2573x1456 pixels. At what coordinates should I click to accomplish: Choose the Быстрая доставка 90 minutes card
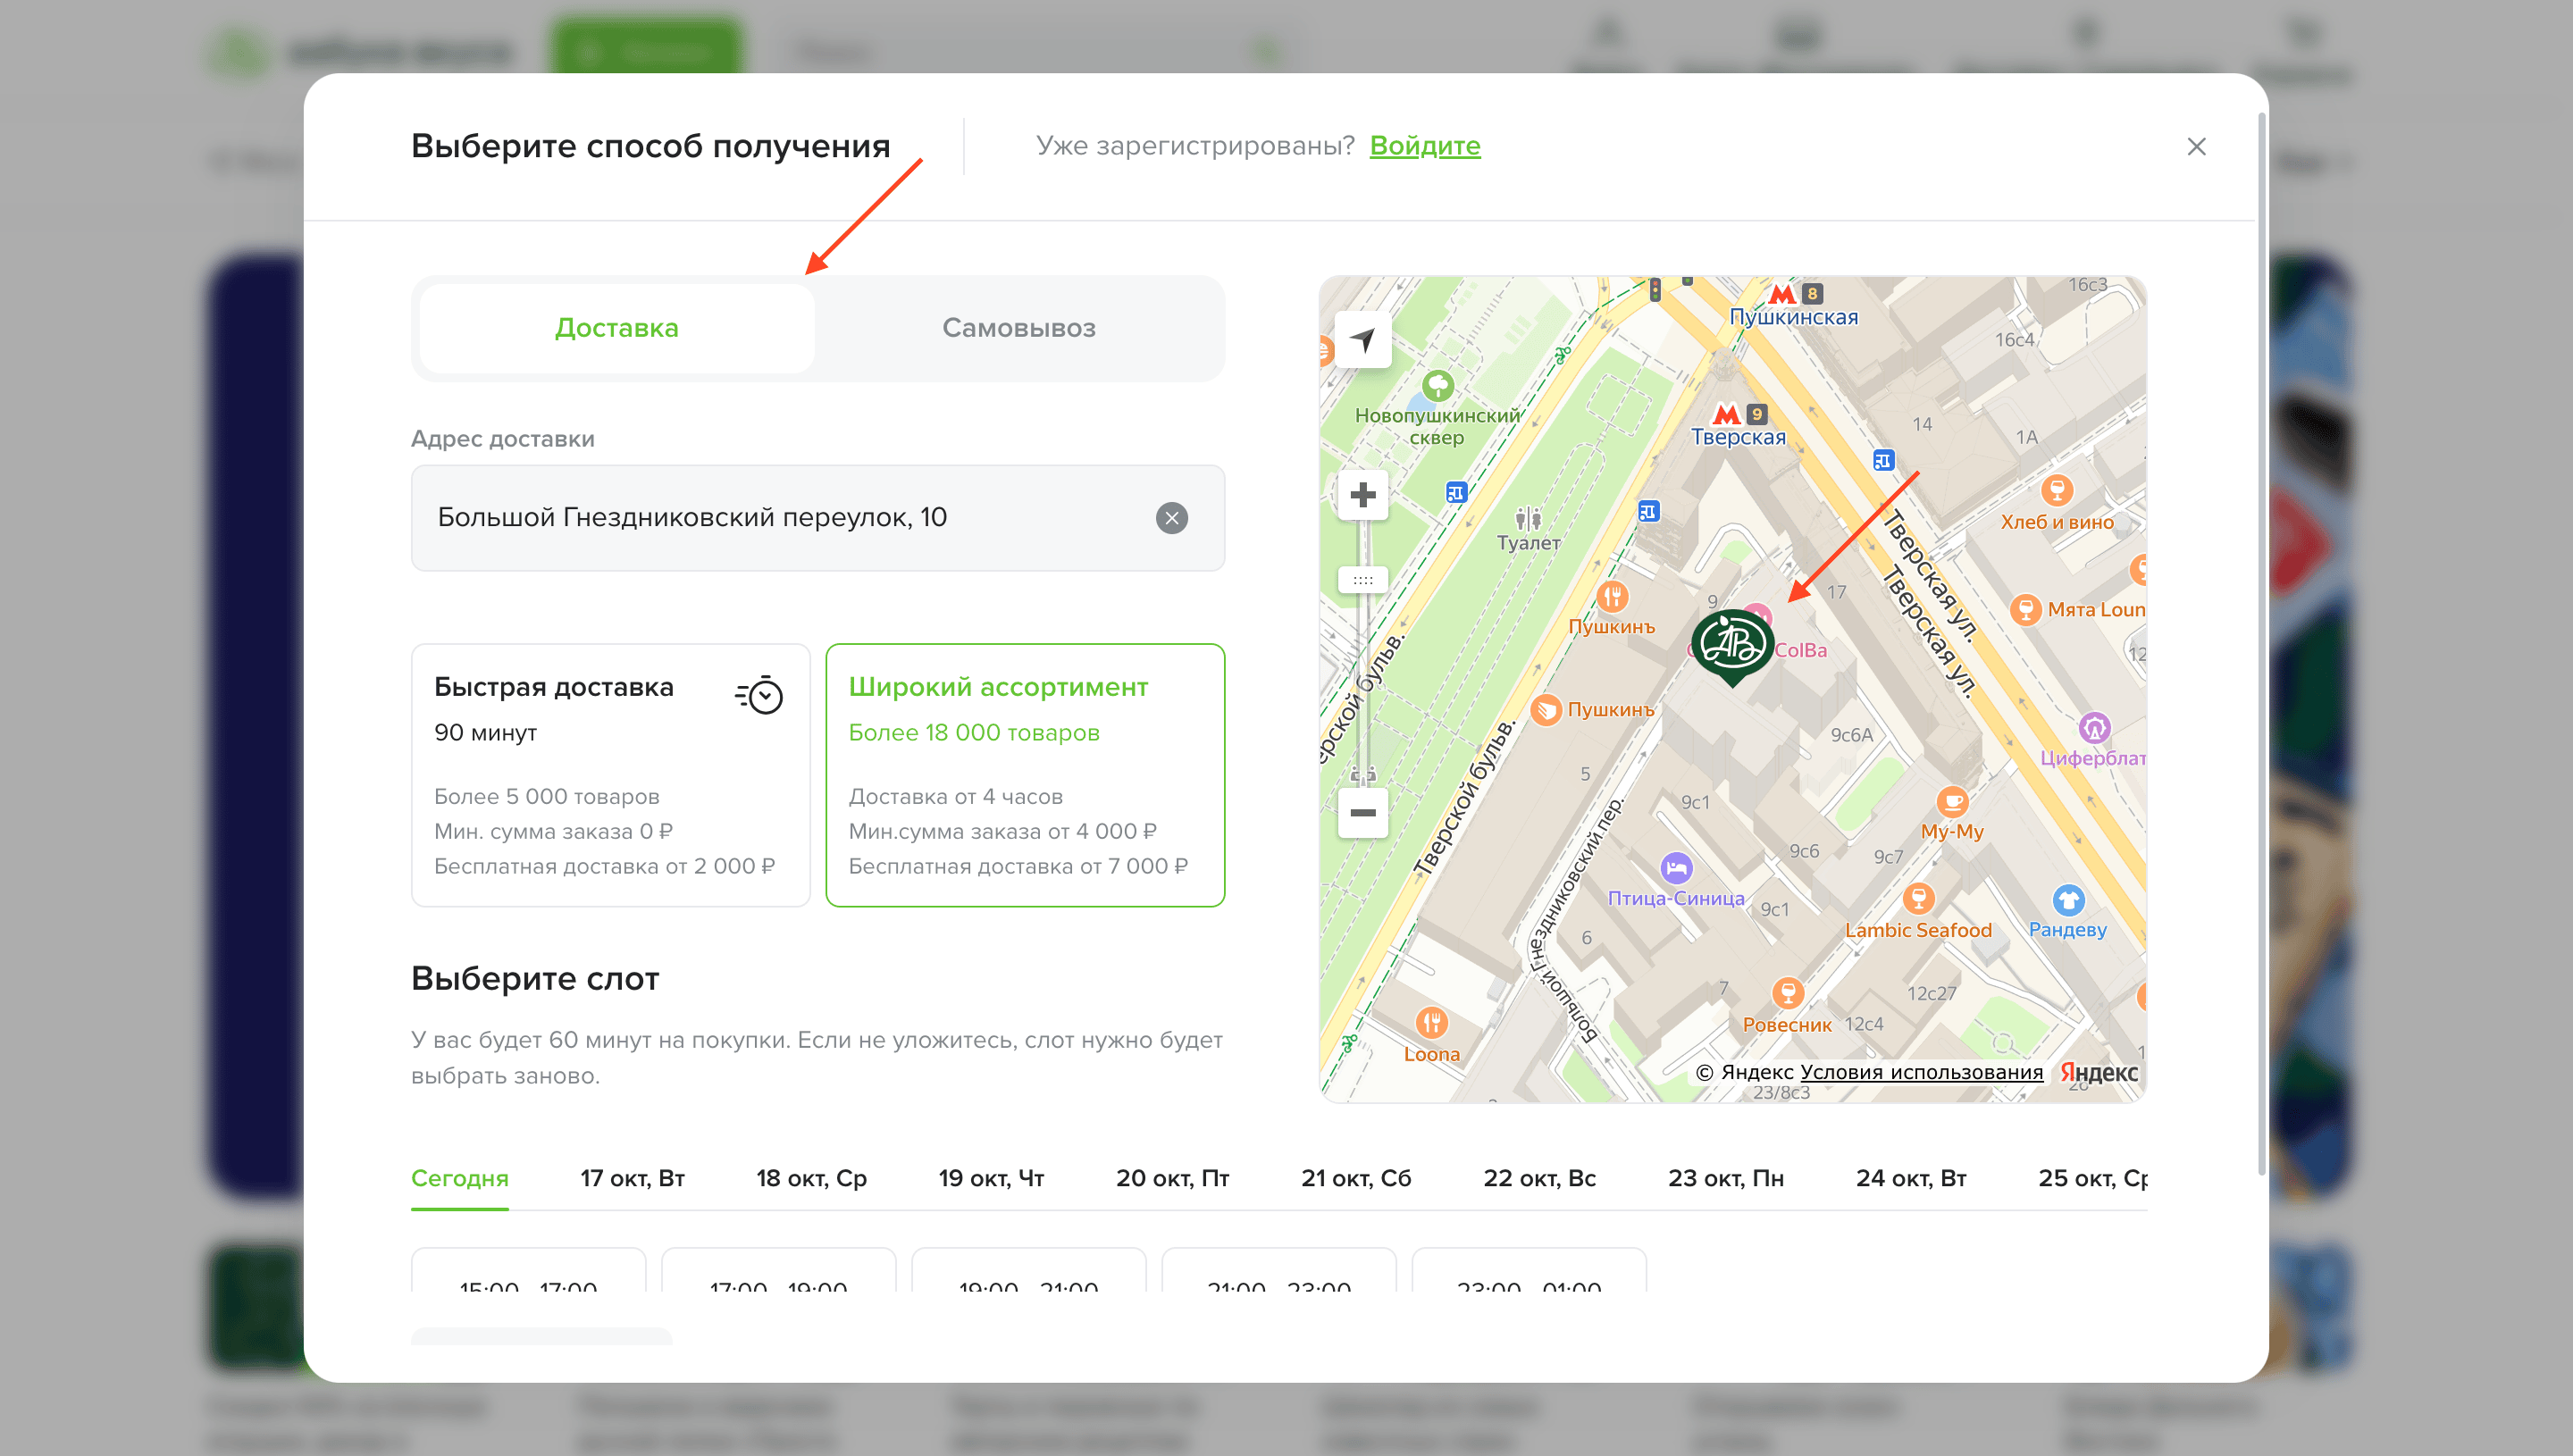click(x=610, y=775)
